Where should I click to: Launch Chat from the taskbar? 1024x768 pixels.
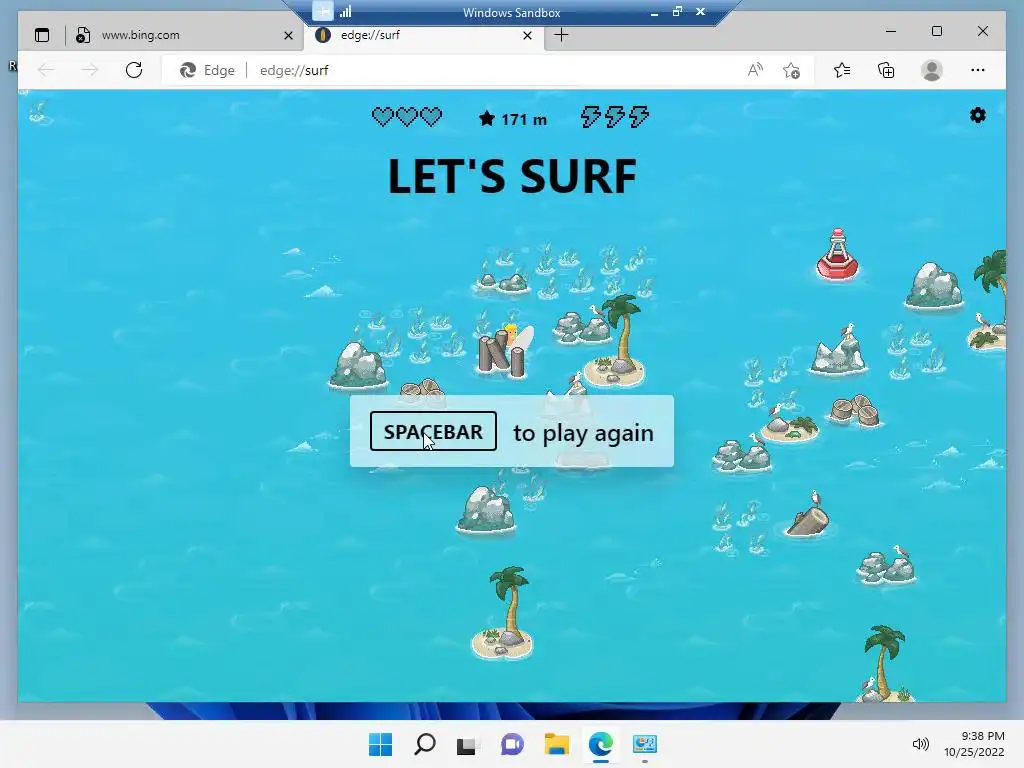[x=512, y=744]
